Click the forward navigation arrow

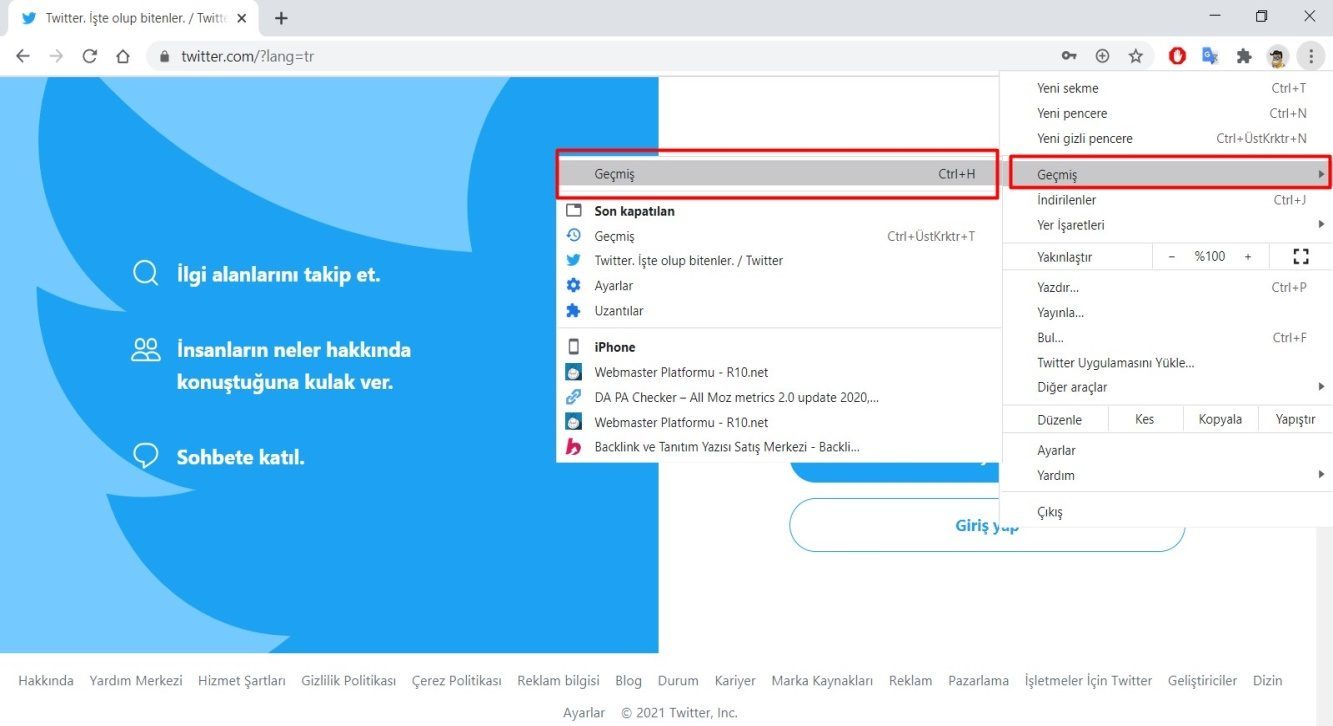(56, 56)
